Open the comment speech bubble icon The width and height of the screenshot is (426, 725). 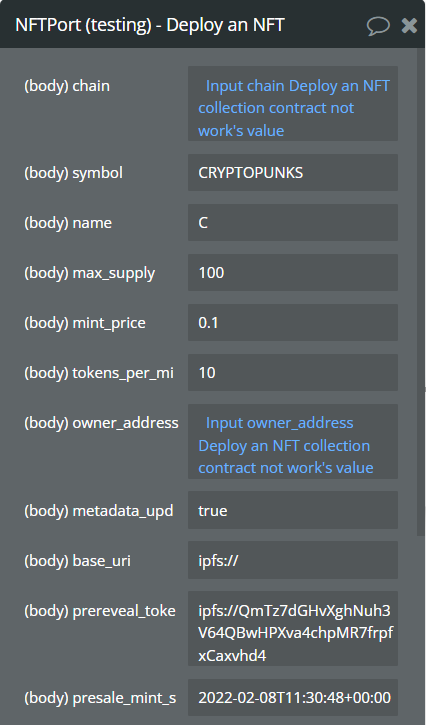(378, 25)
